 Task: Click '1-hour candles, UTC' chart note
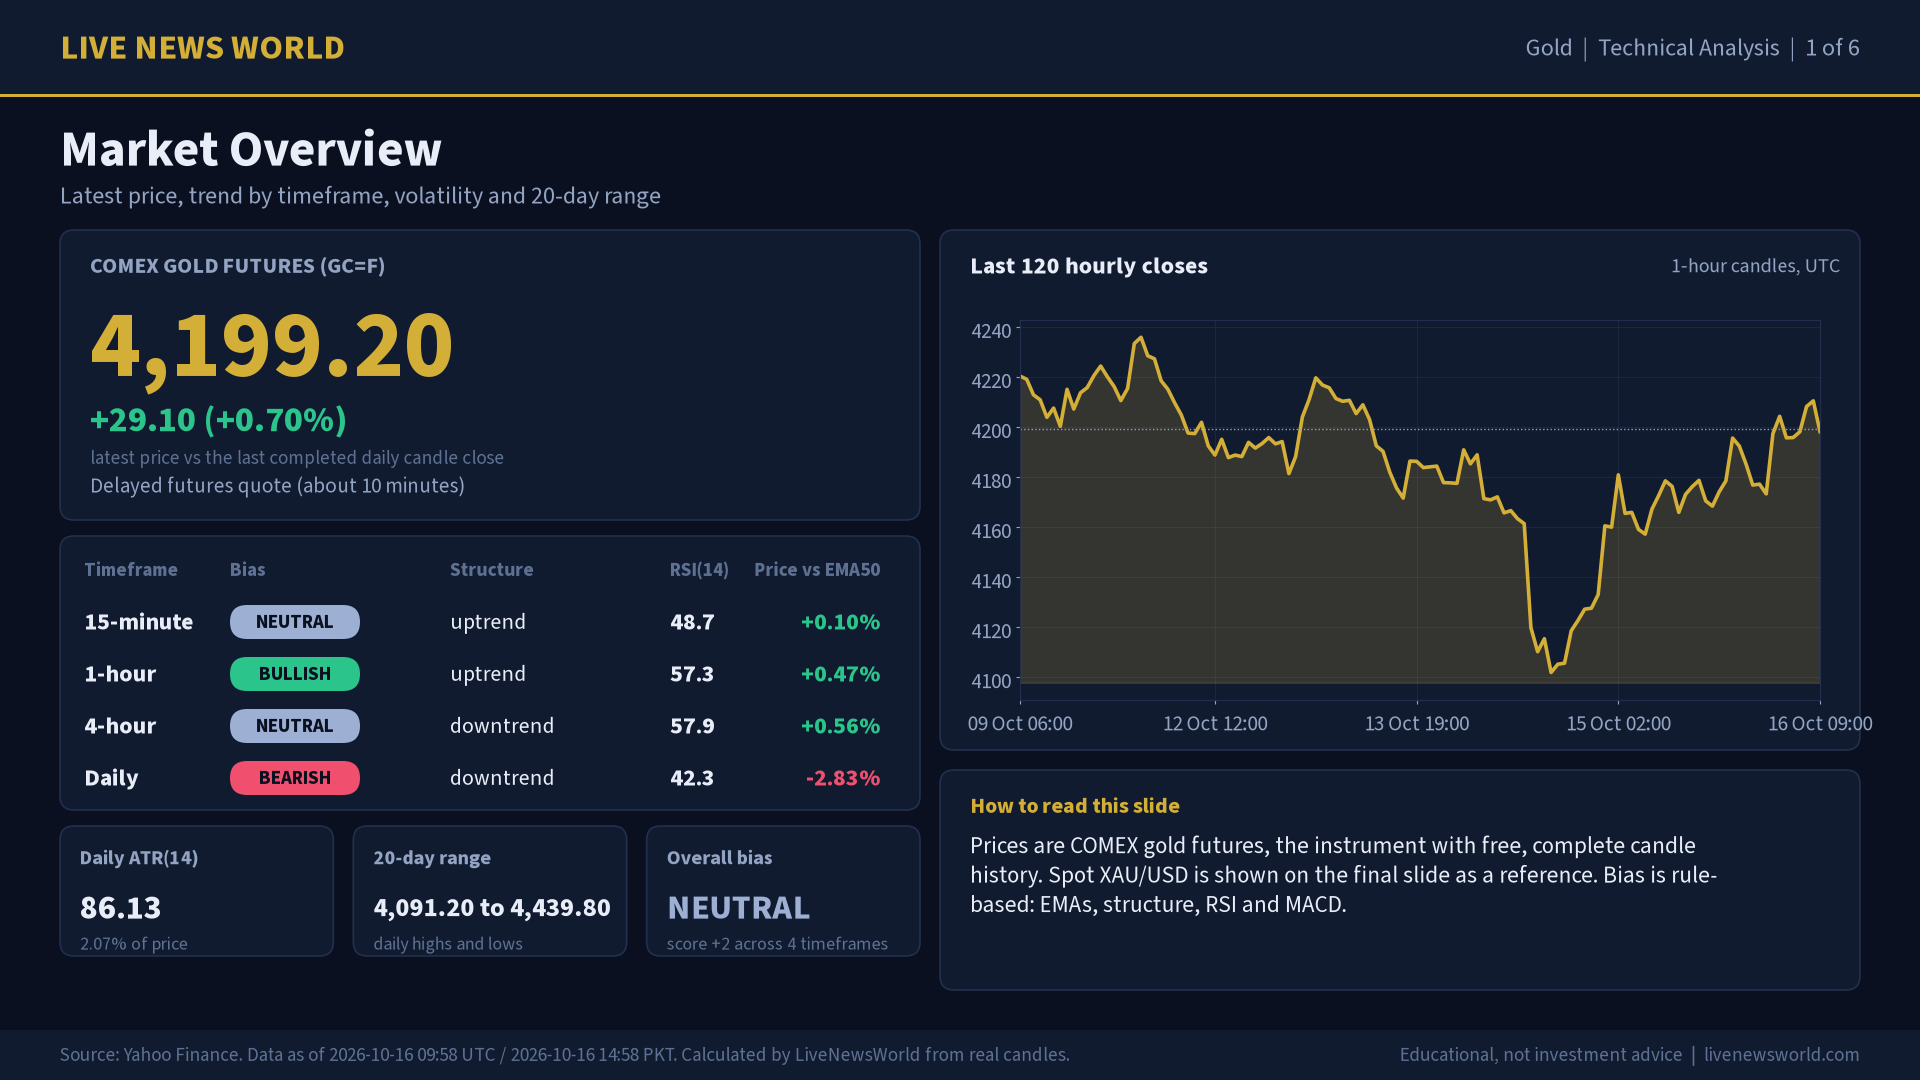(1755, 266)
